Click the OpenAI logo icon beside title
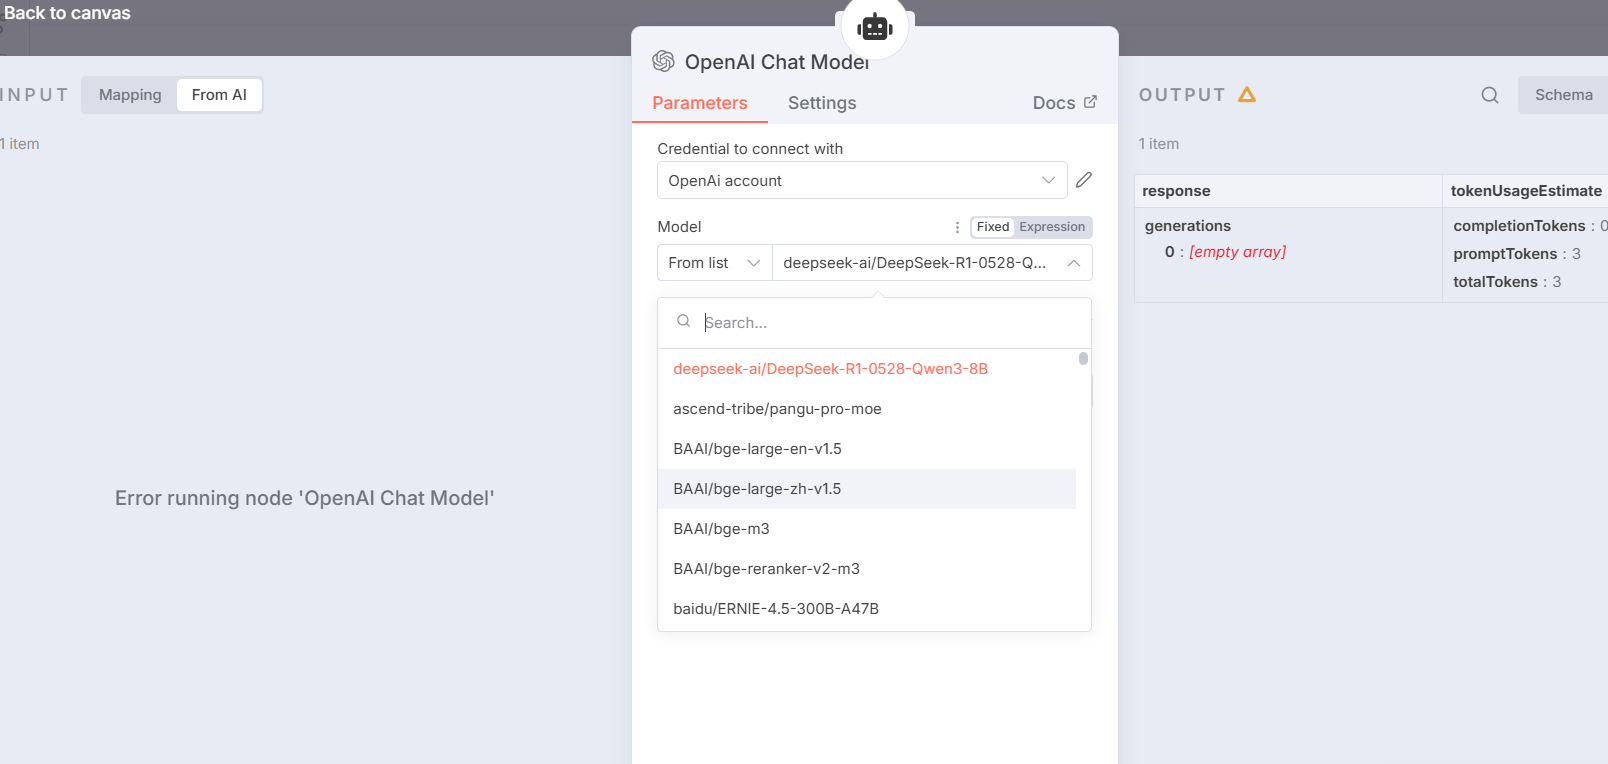This screenshot has height=764, width=1608. (663, 62)
